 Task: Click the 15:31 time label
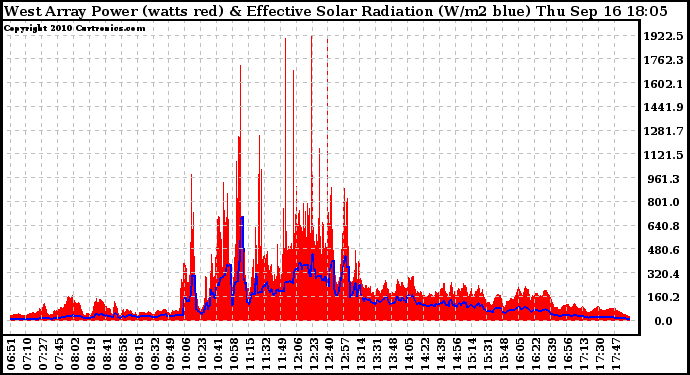point(489,354)
